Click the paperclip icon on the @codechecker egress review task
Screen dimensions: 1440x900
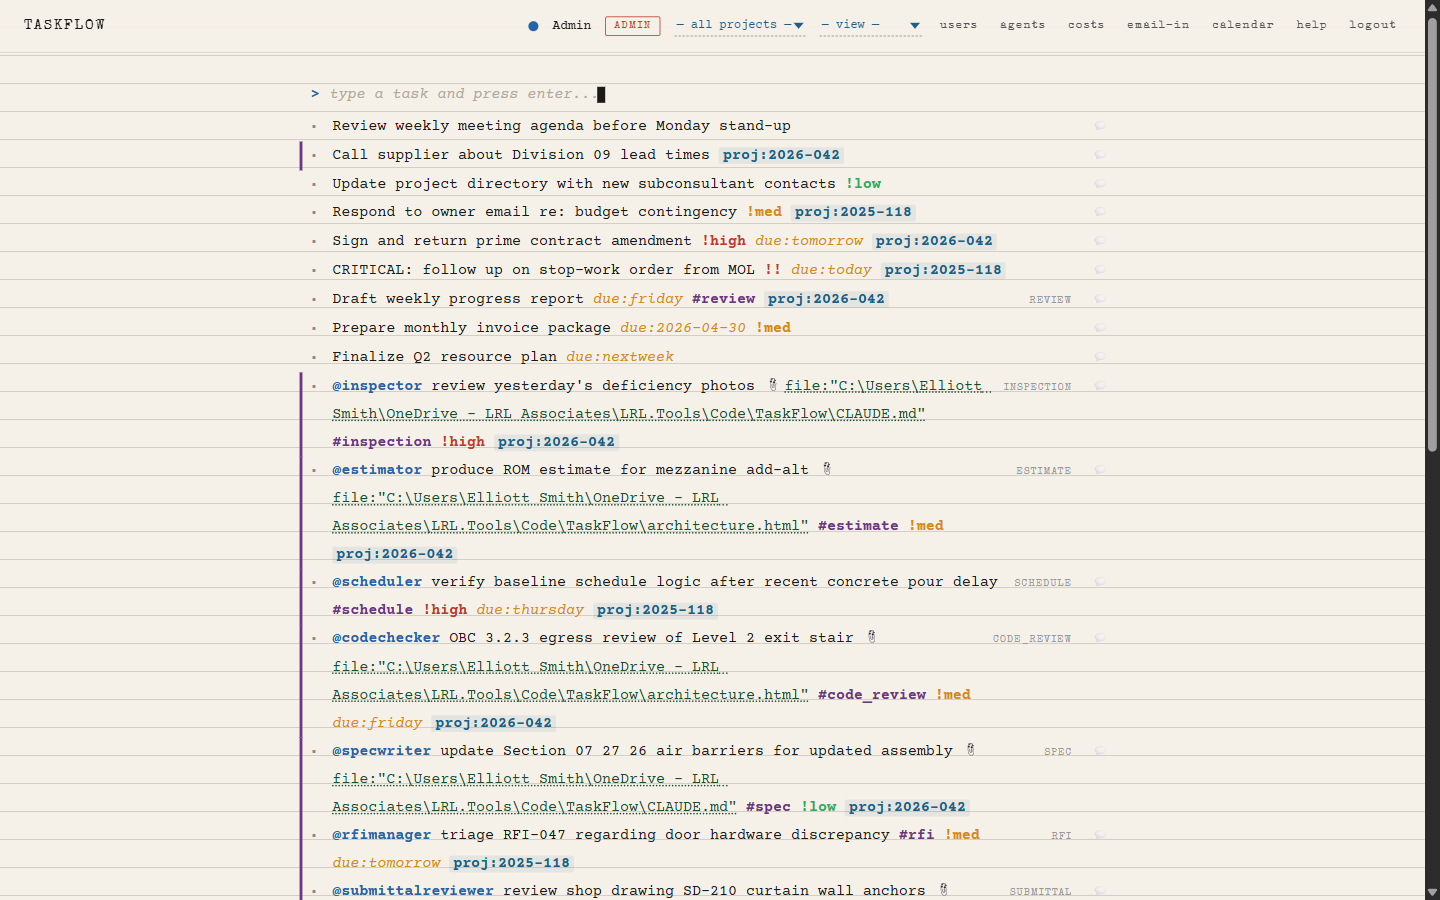871,637
